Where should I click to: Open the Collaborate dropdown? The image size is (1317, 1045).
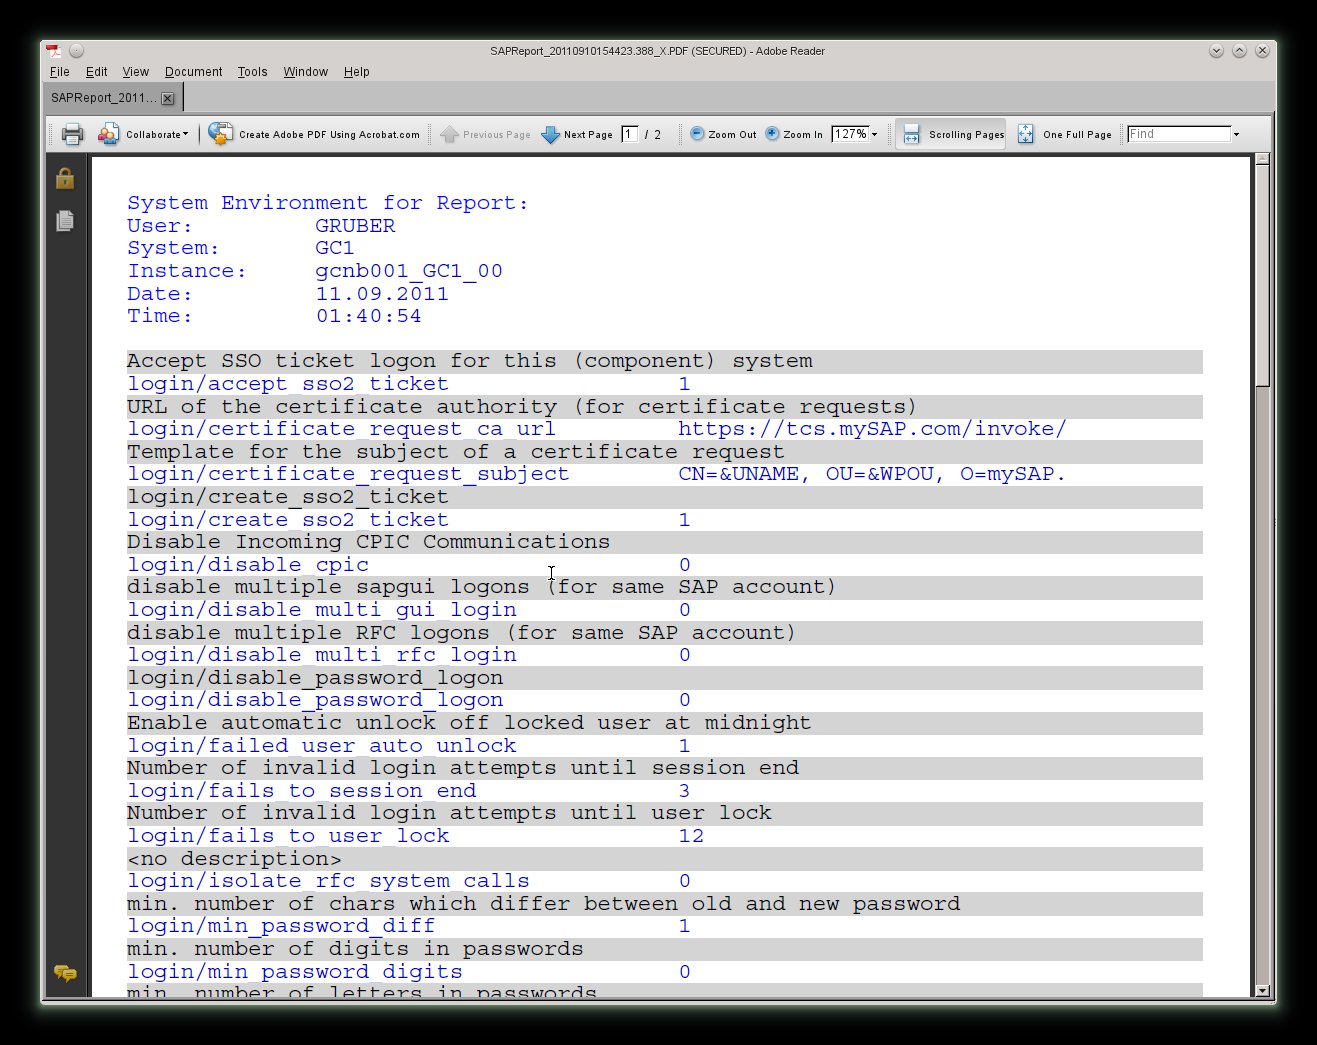144,134
